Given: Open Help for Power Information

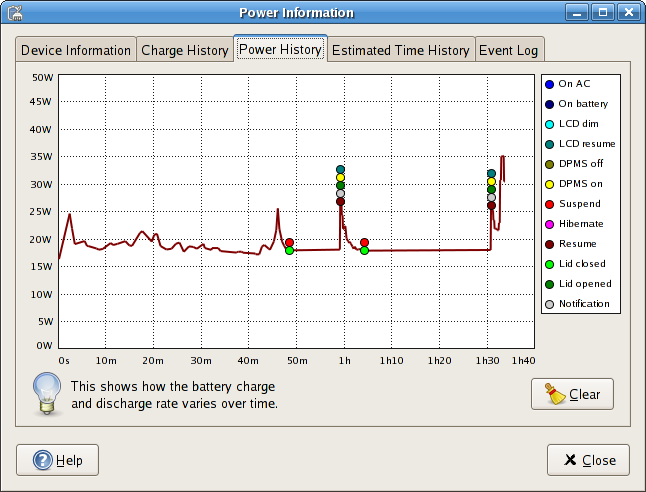Looking at the screenshot, I should coord(58,460).
